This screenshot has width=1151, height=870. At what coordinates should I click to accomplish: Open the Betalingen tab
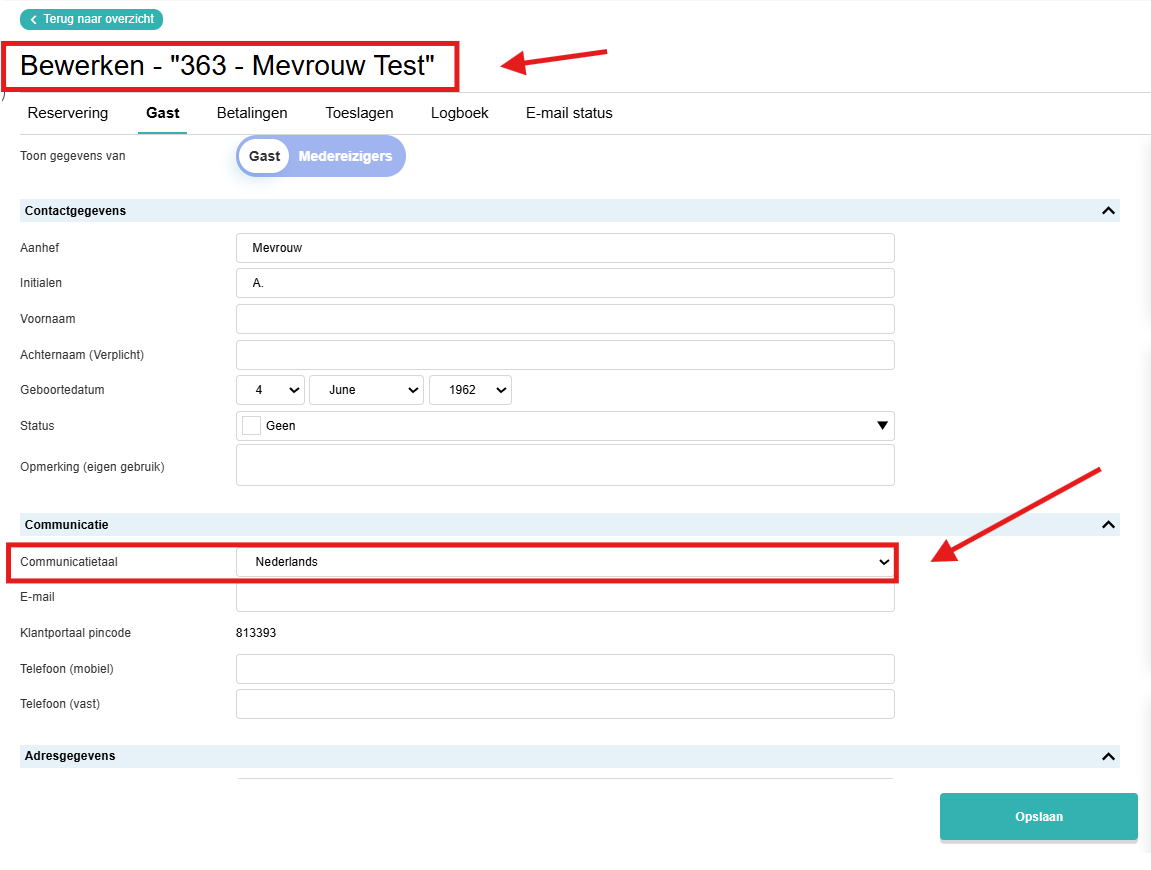pos(252,113)
